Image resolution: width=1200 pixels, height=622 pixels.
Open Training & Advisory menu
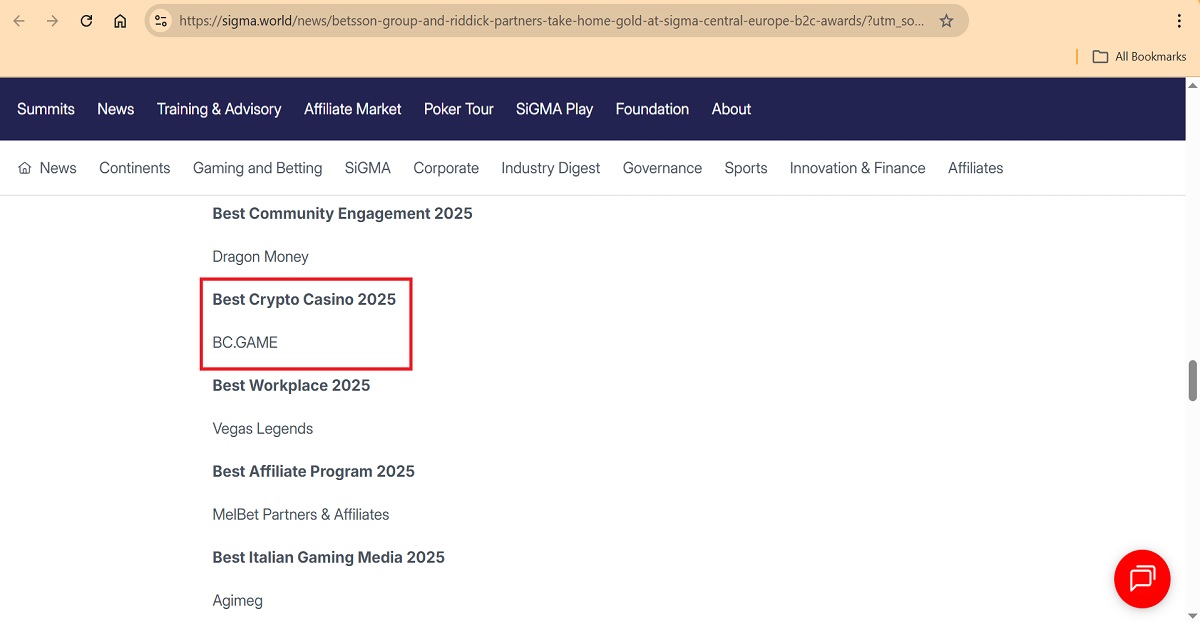219,109
